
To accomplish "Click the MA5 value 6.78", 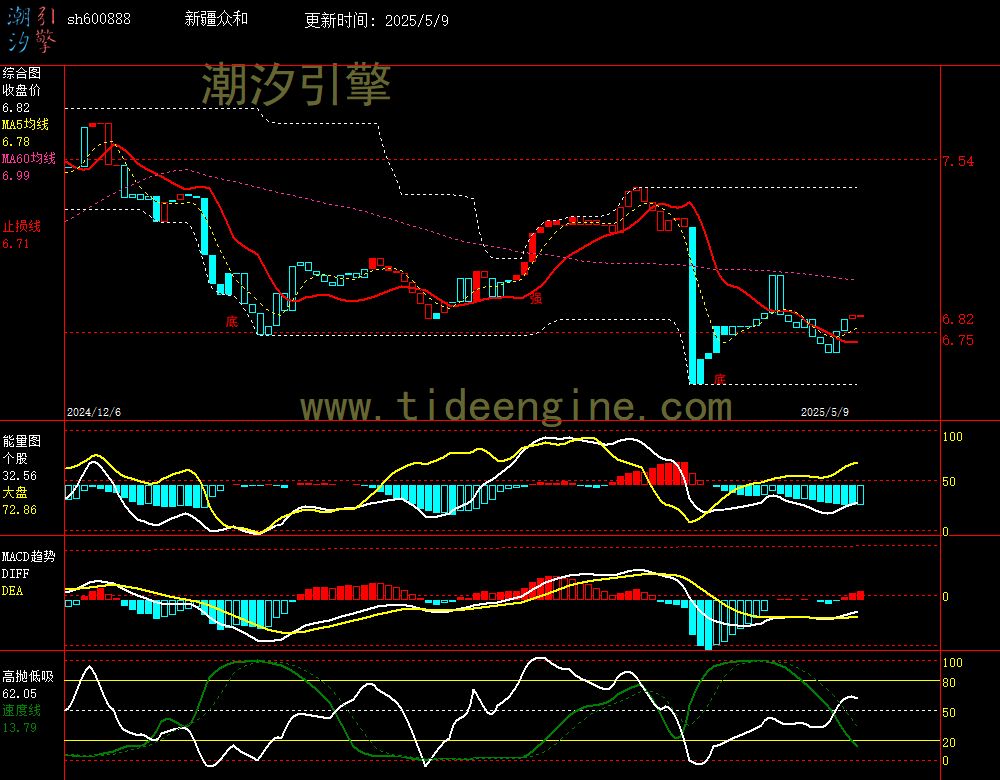I will coord(16,142).
